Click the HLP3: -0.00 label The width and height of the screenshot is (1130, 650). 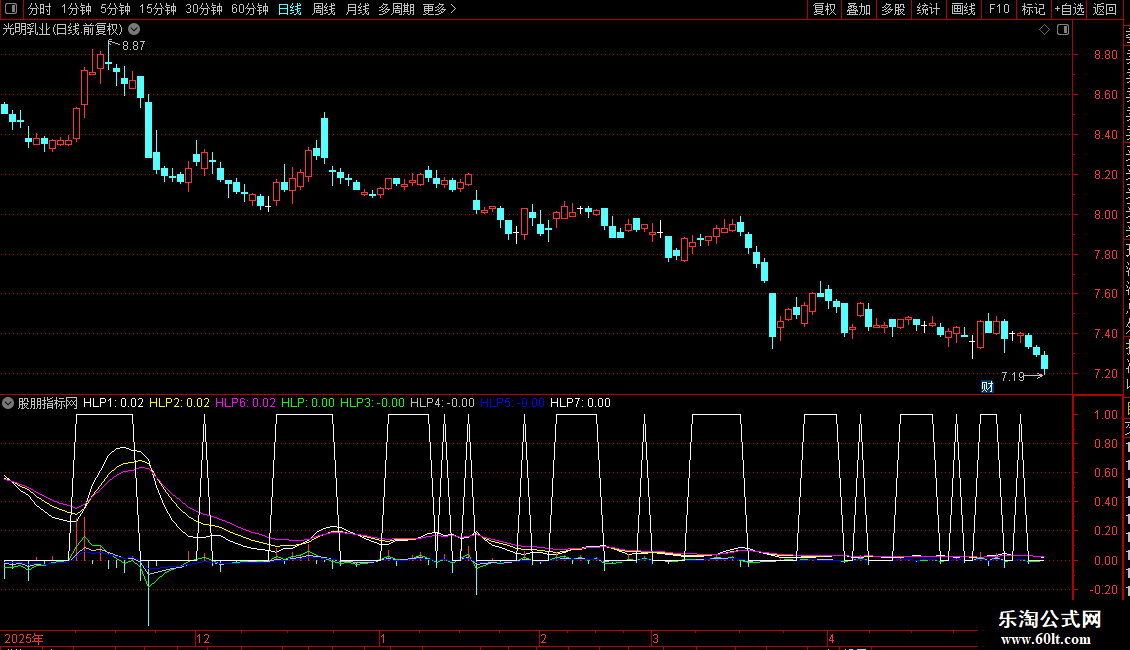[x=373, y=403]
